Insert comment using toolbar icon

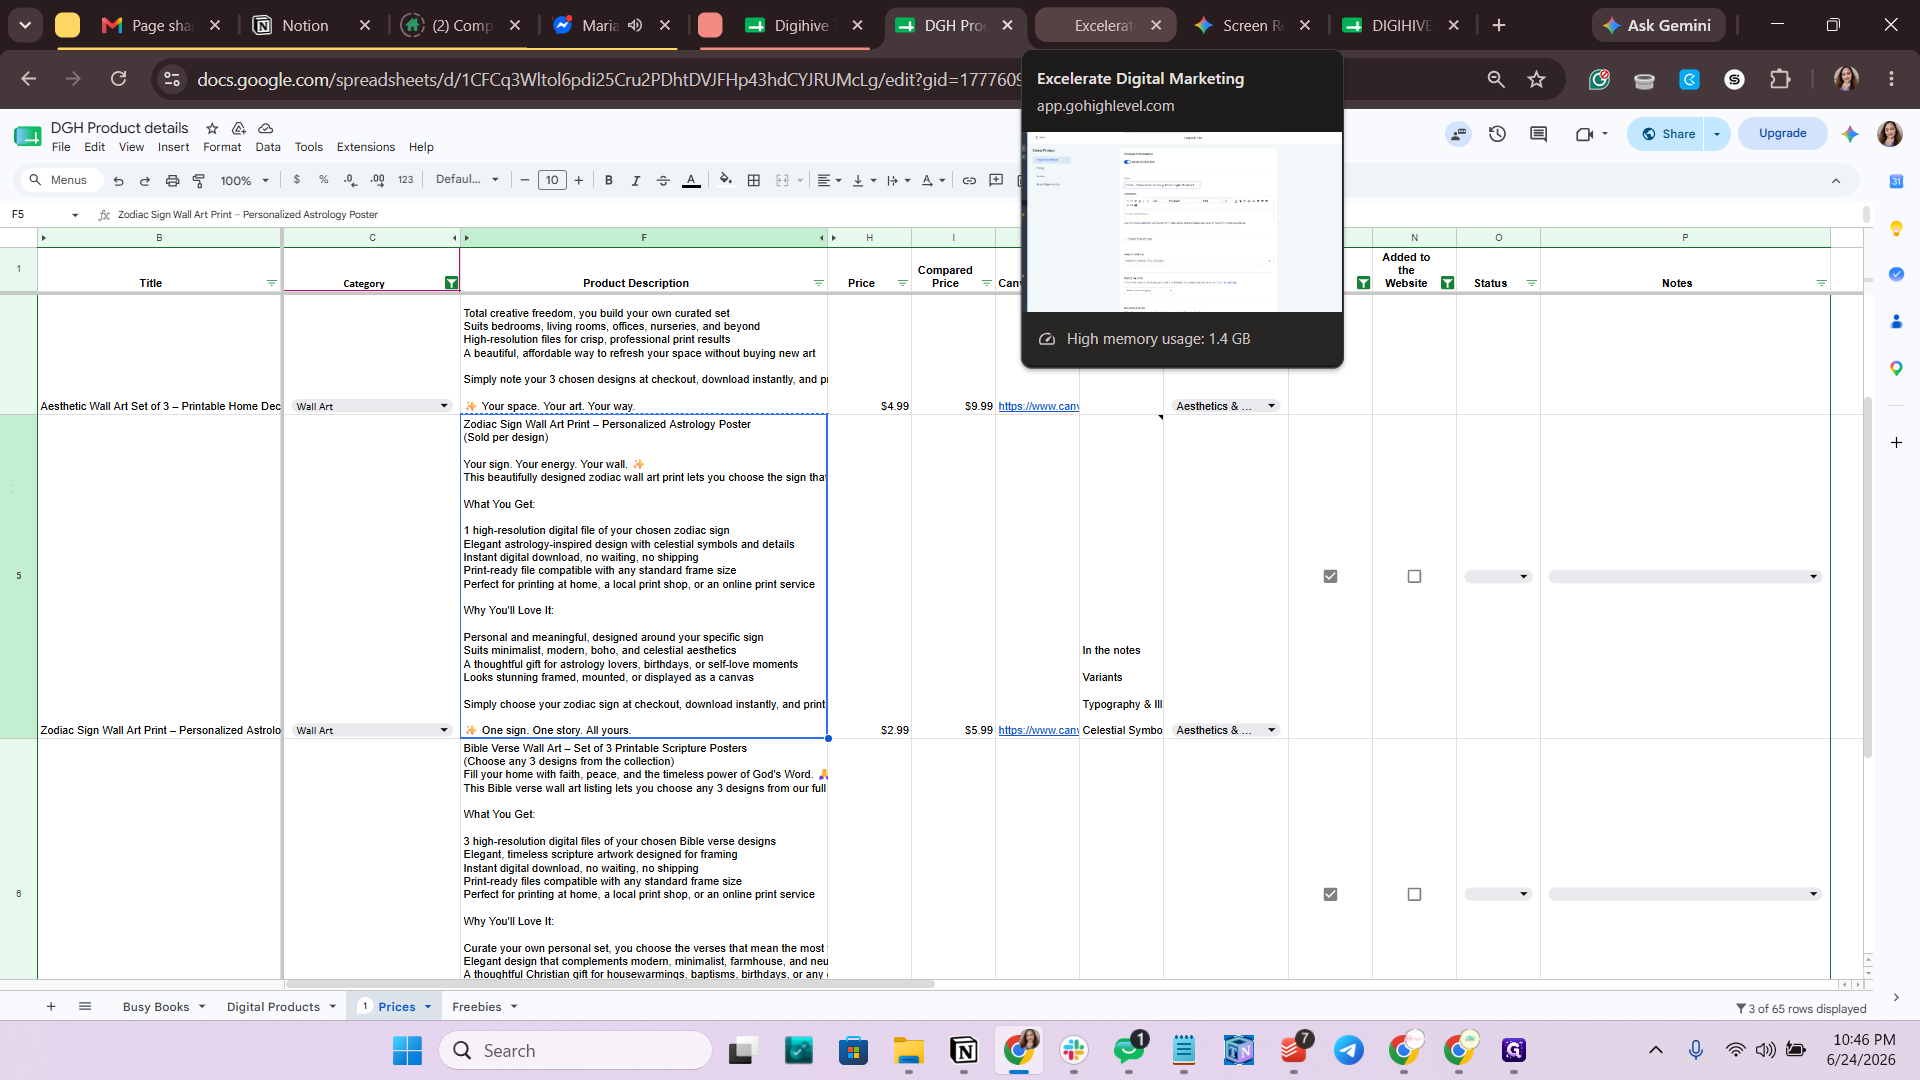[996, 180]
